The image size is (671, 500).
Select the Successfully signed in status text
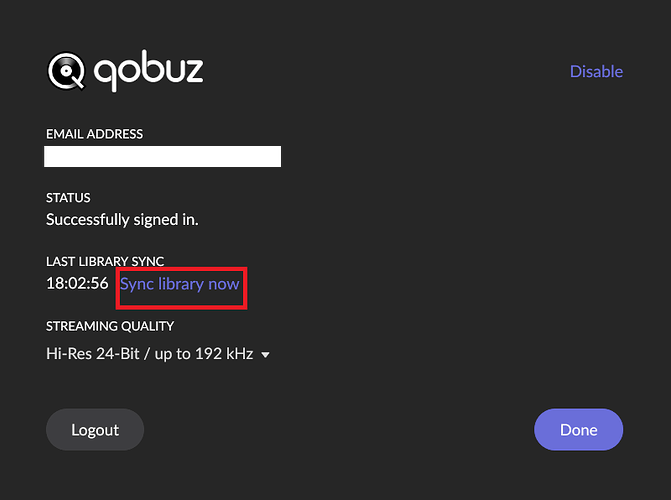(129, 219)
